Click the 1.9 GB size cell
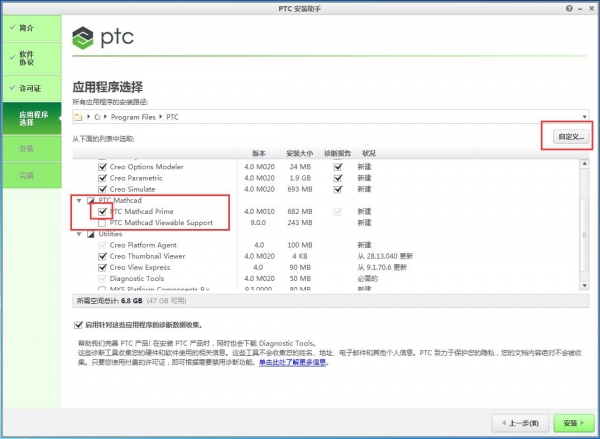Viewport: 600px width, 439px height. pos(300,178)
